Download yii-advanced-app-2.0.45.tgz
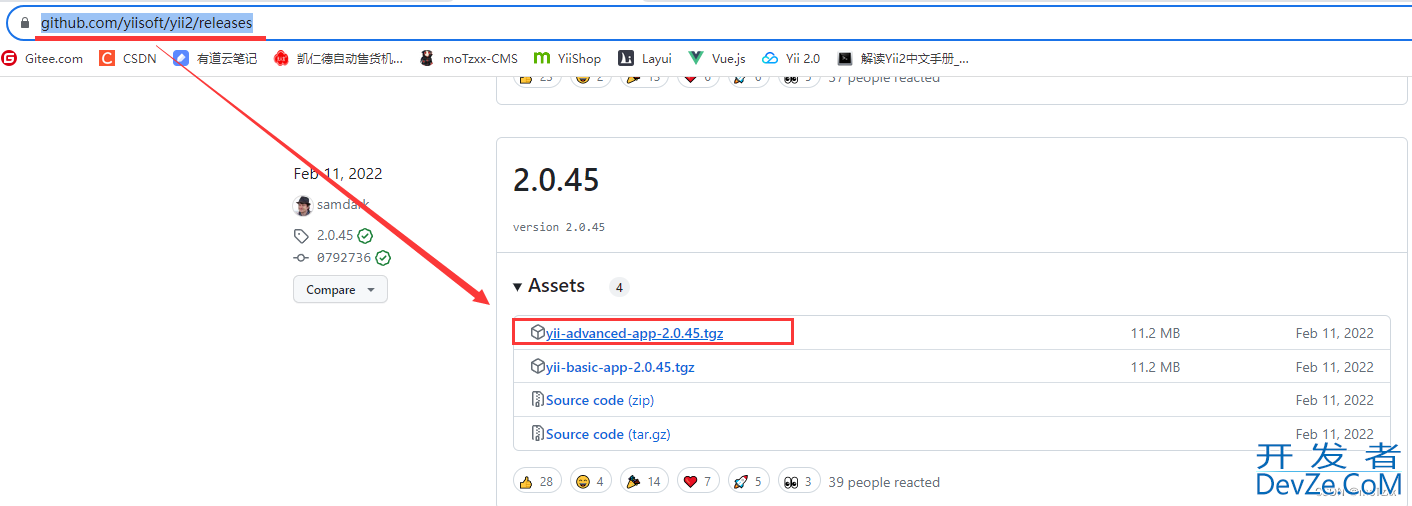 click(x=634, y=333)
